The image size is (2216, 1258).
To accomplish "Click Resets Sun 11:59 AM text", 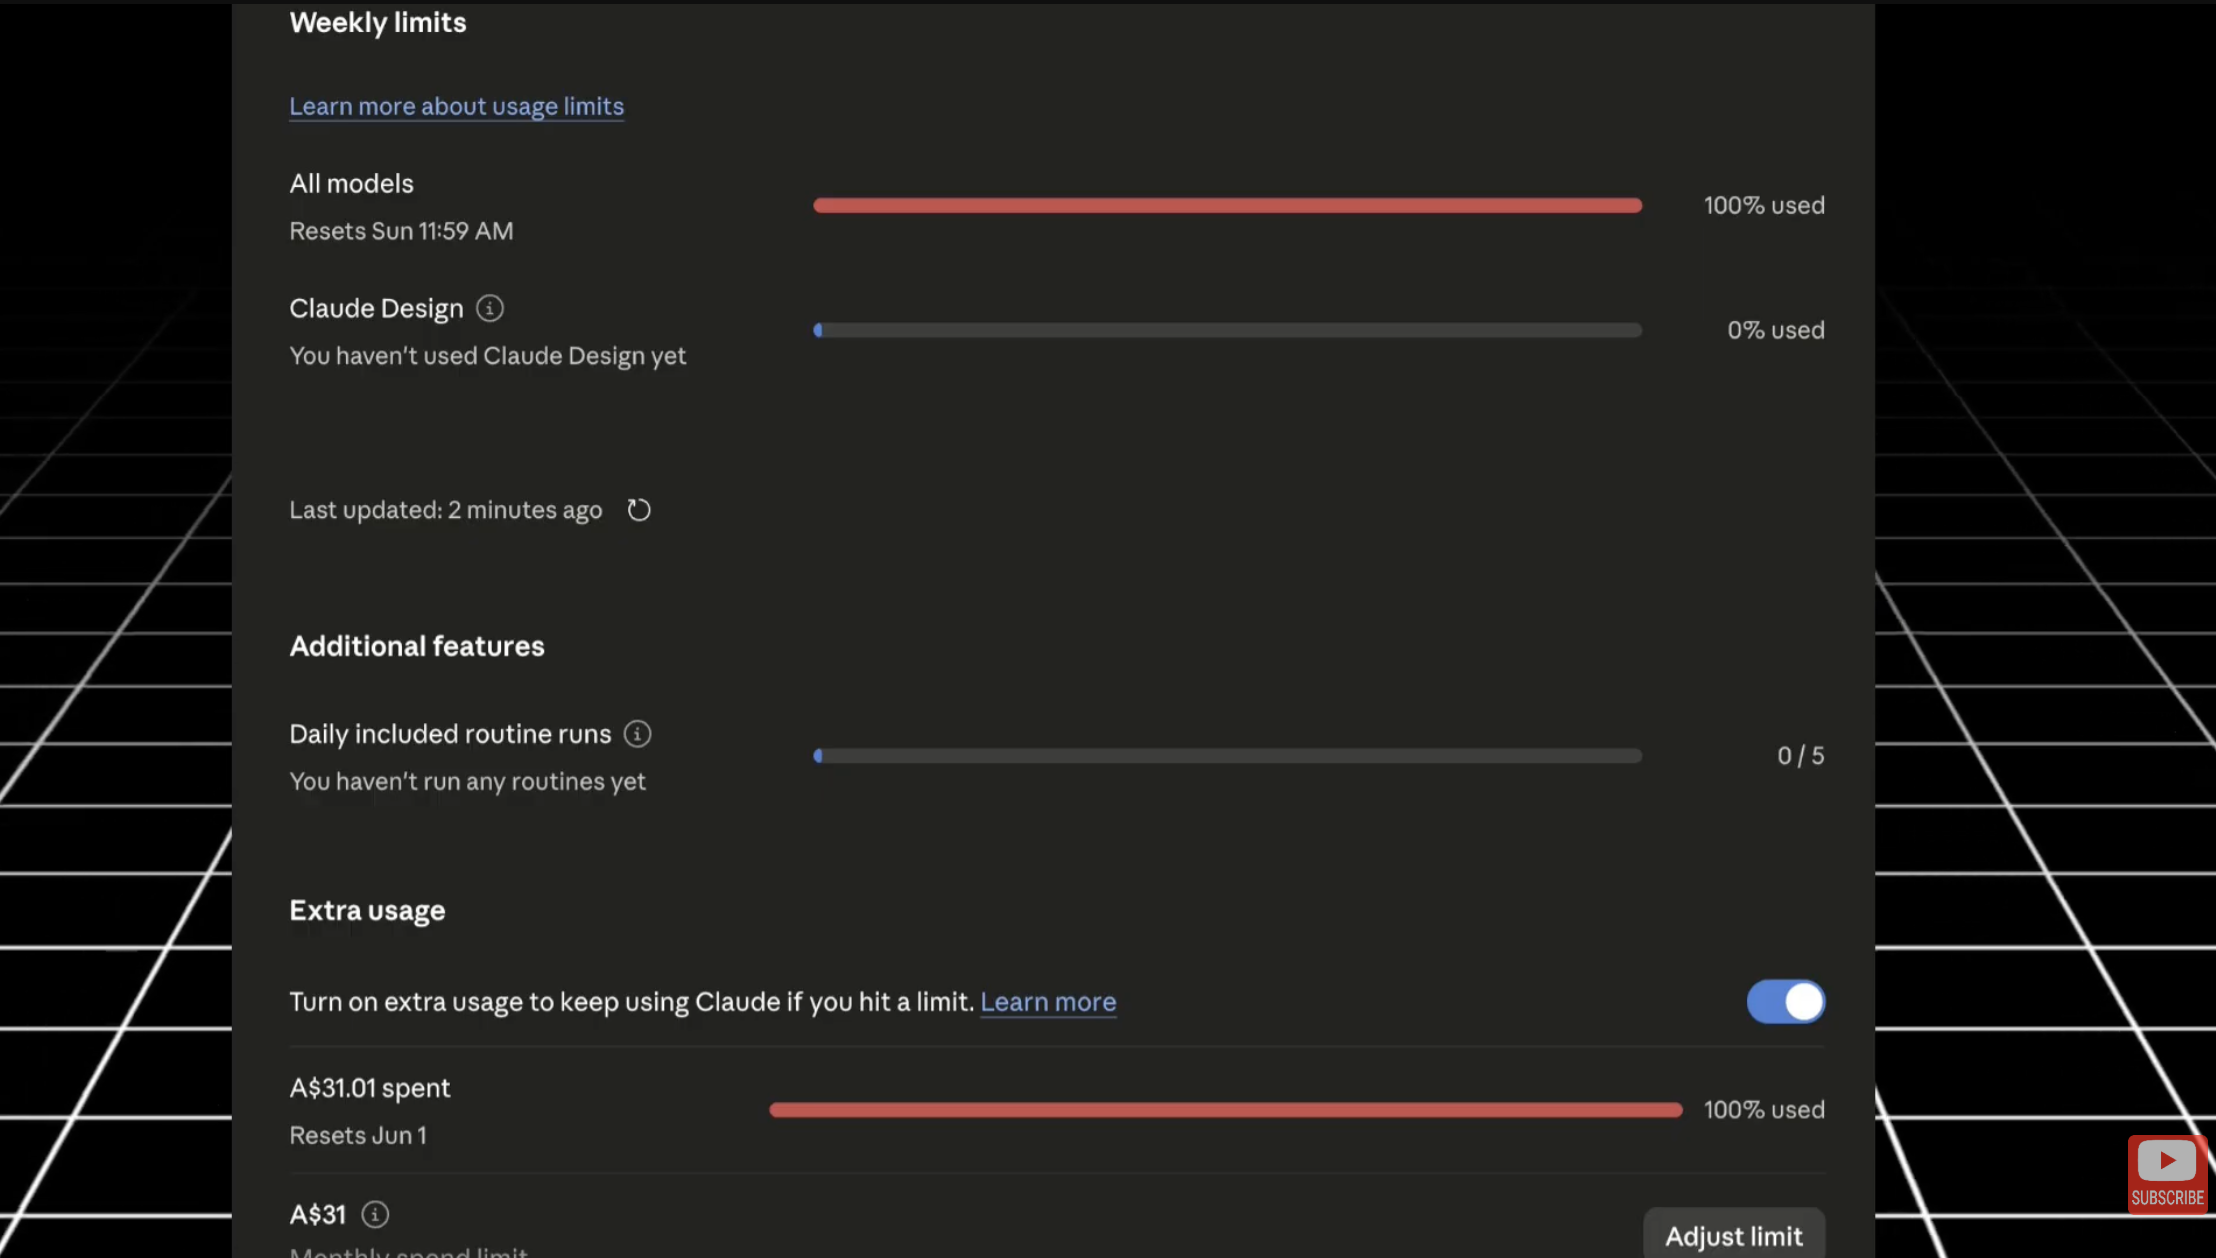I will [x=401, y=231].
